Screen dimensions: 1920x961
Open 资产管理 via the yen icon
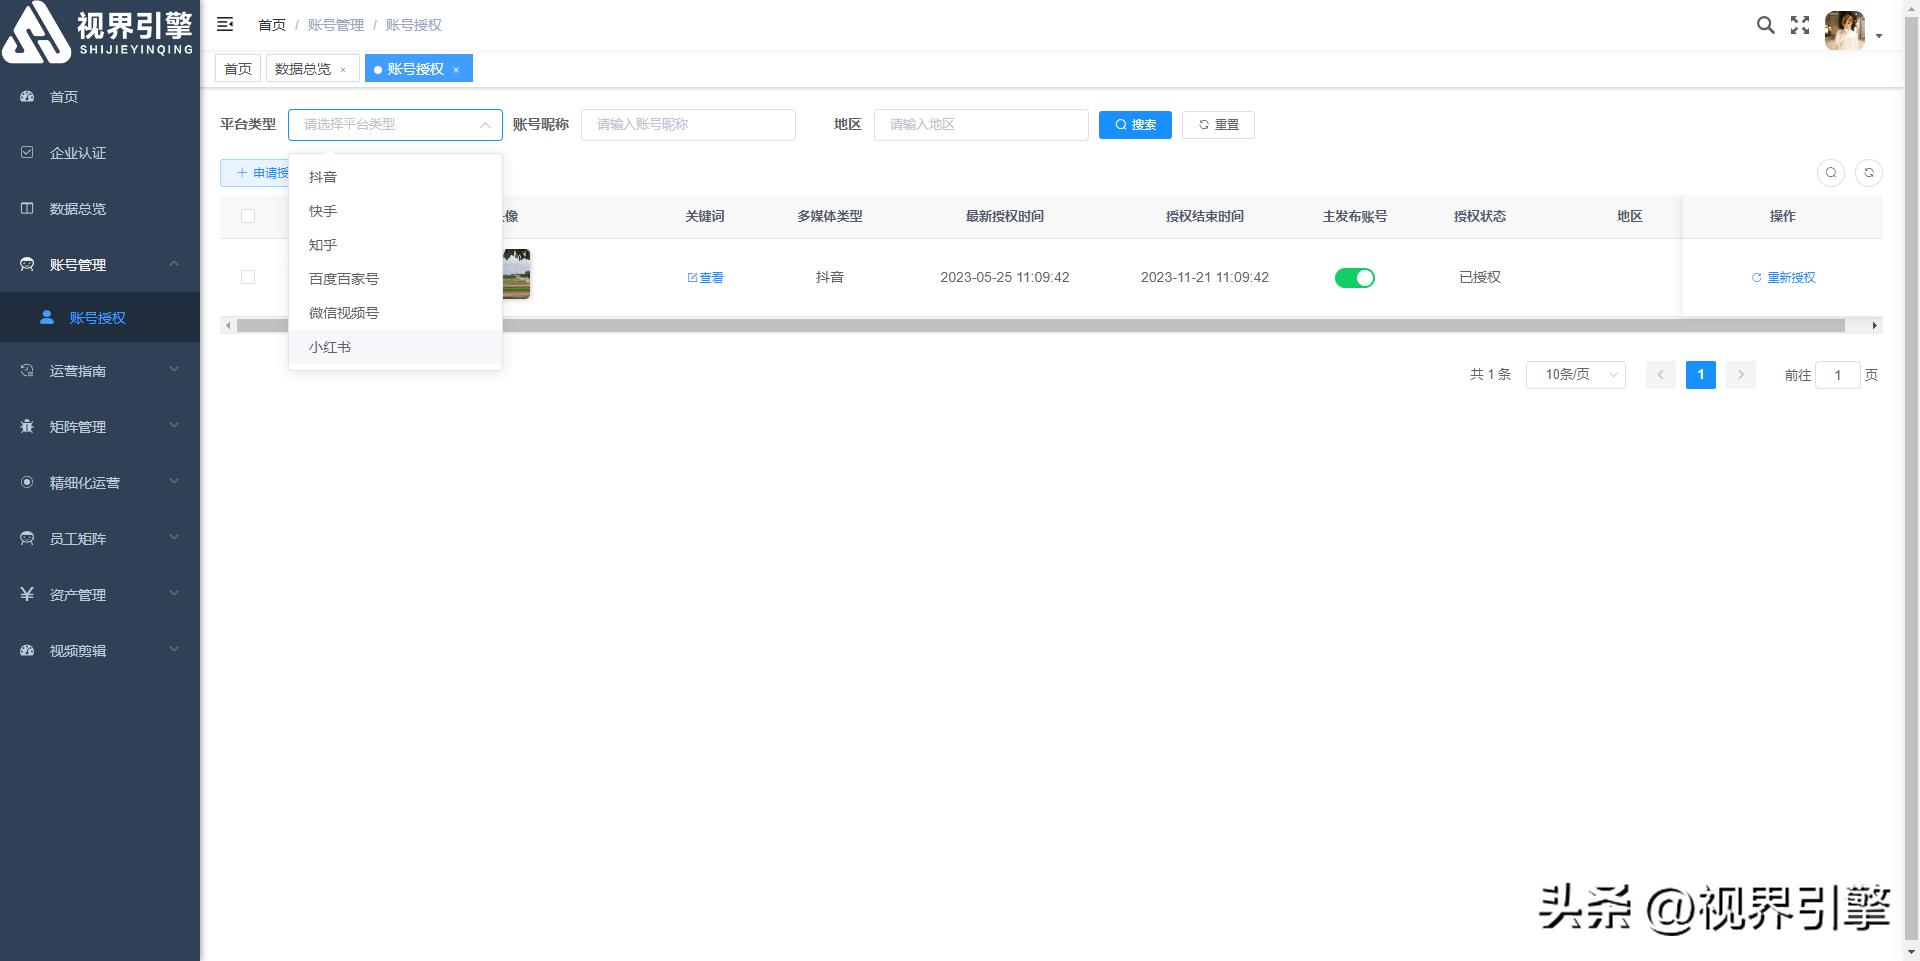(26, 593)
